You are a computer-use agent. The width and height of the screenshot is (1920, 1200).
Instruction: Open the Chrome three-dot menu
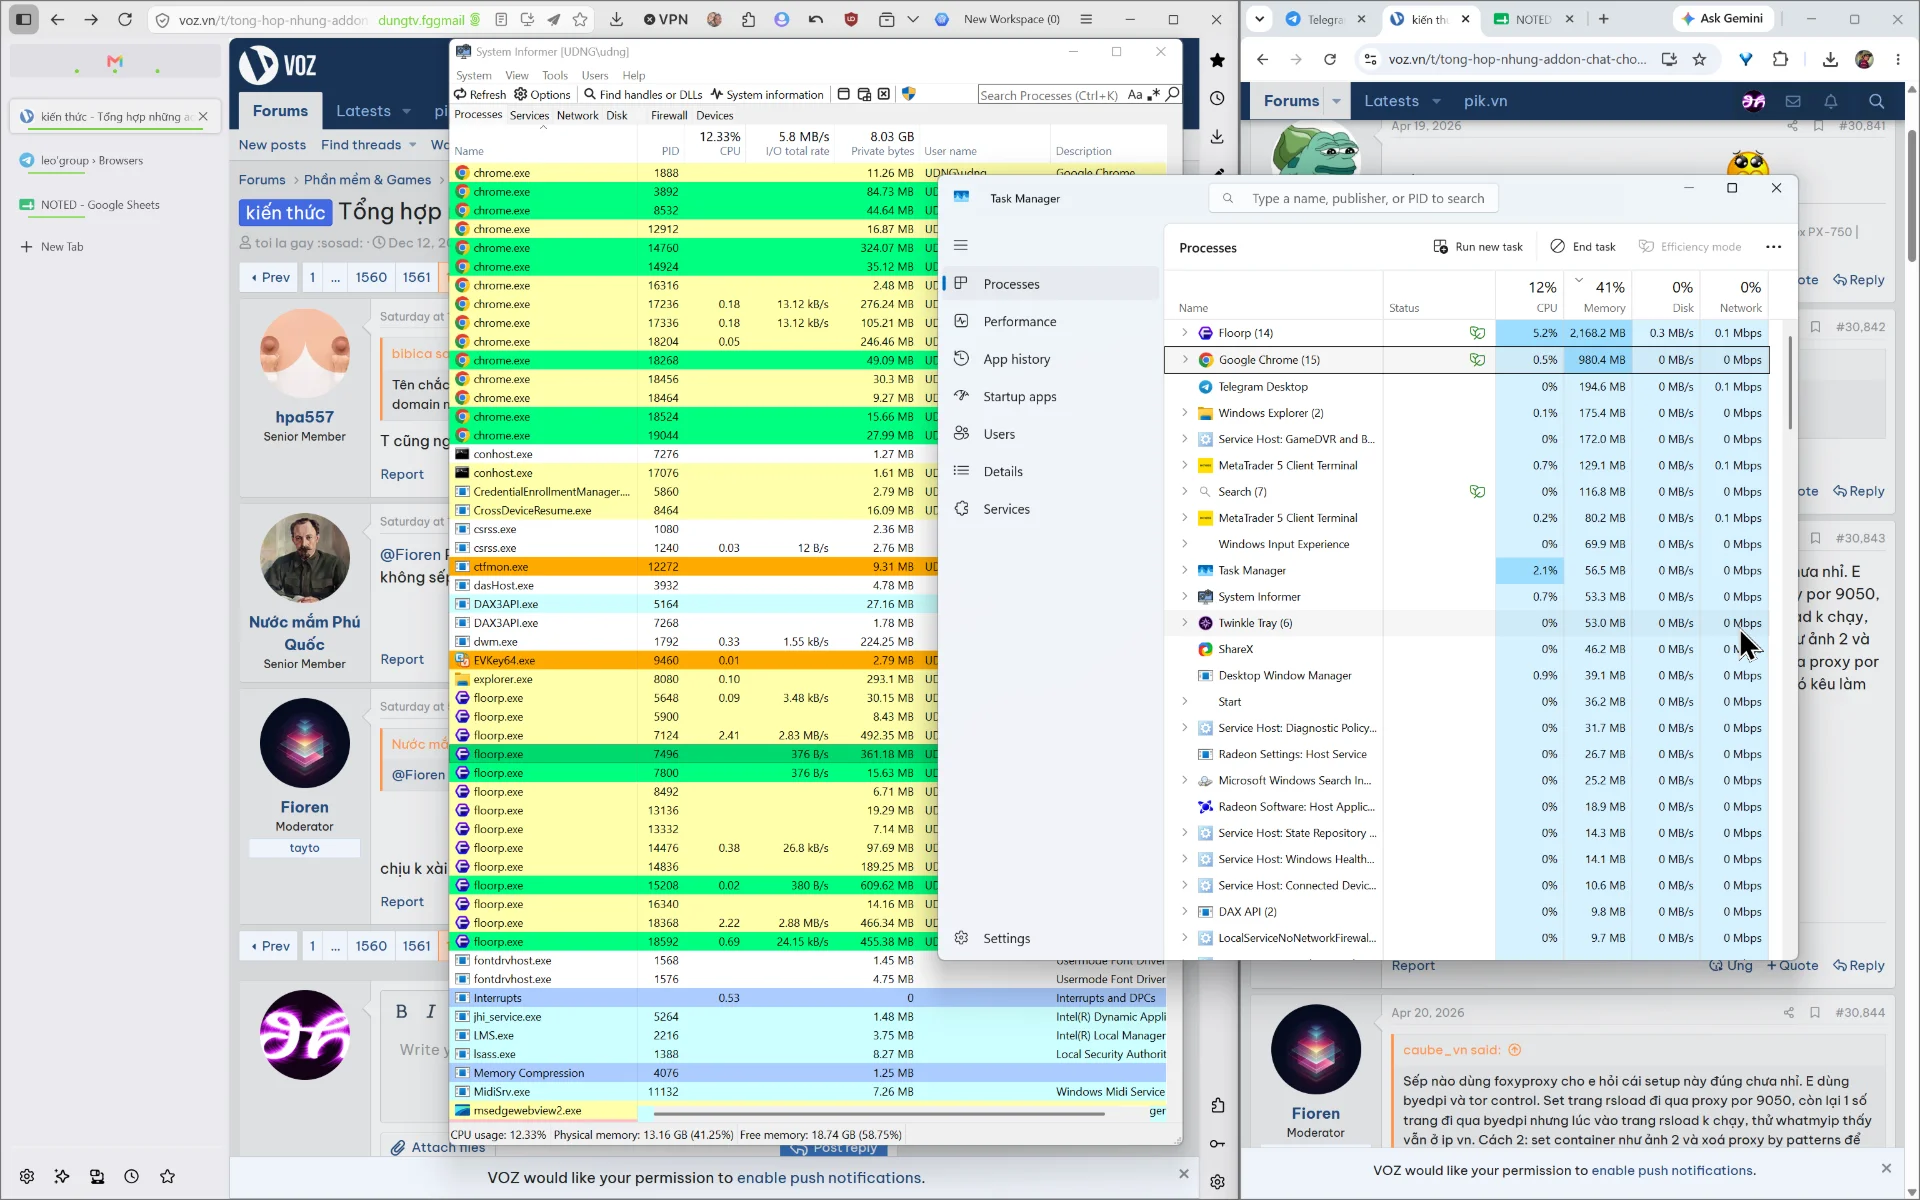[1898, 59]
